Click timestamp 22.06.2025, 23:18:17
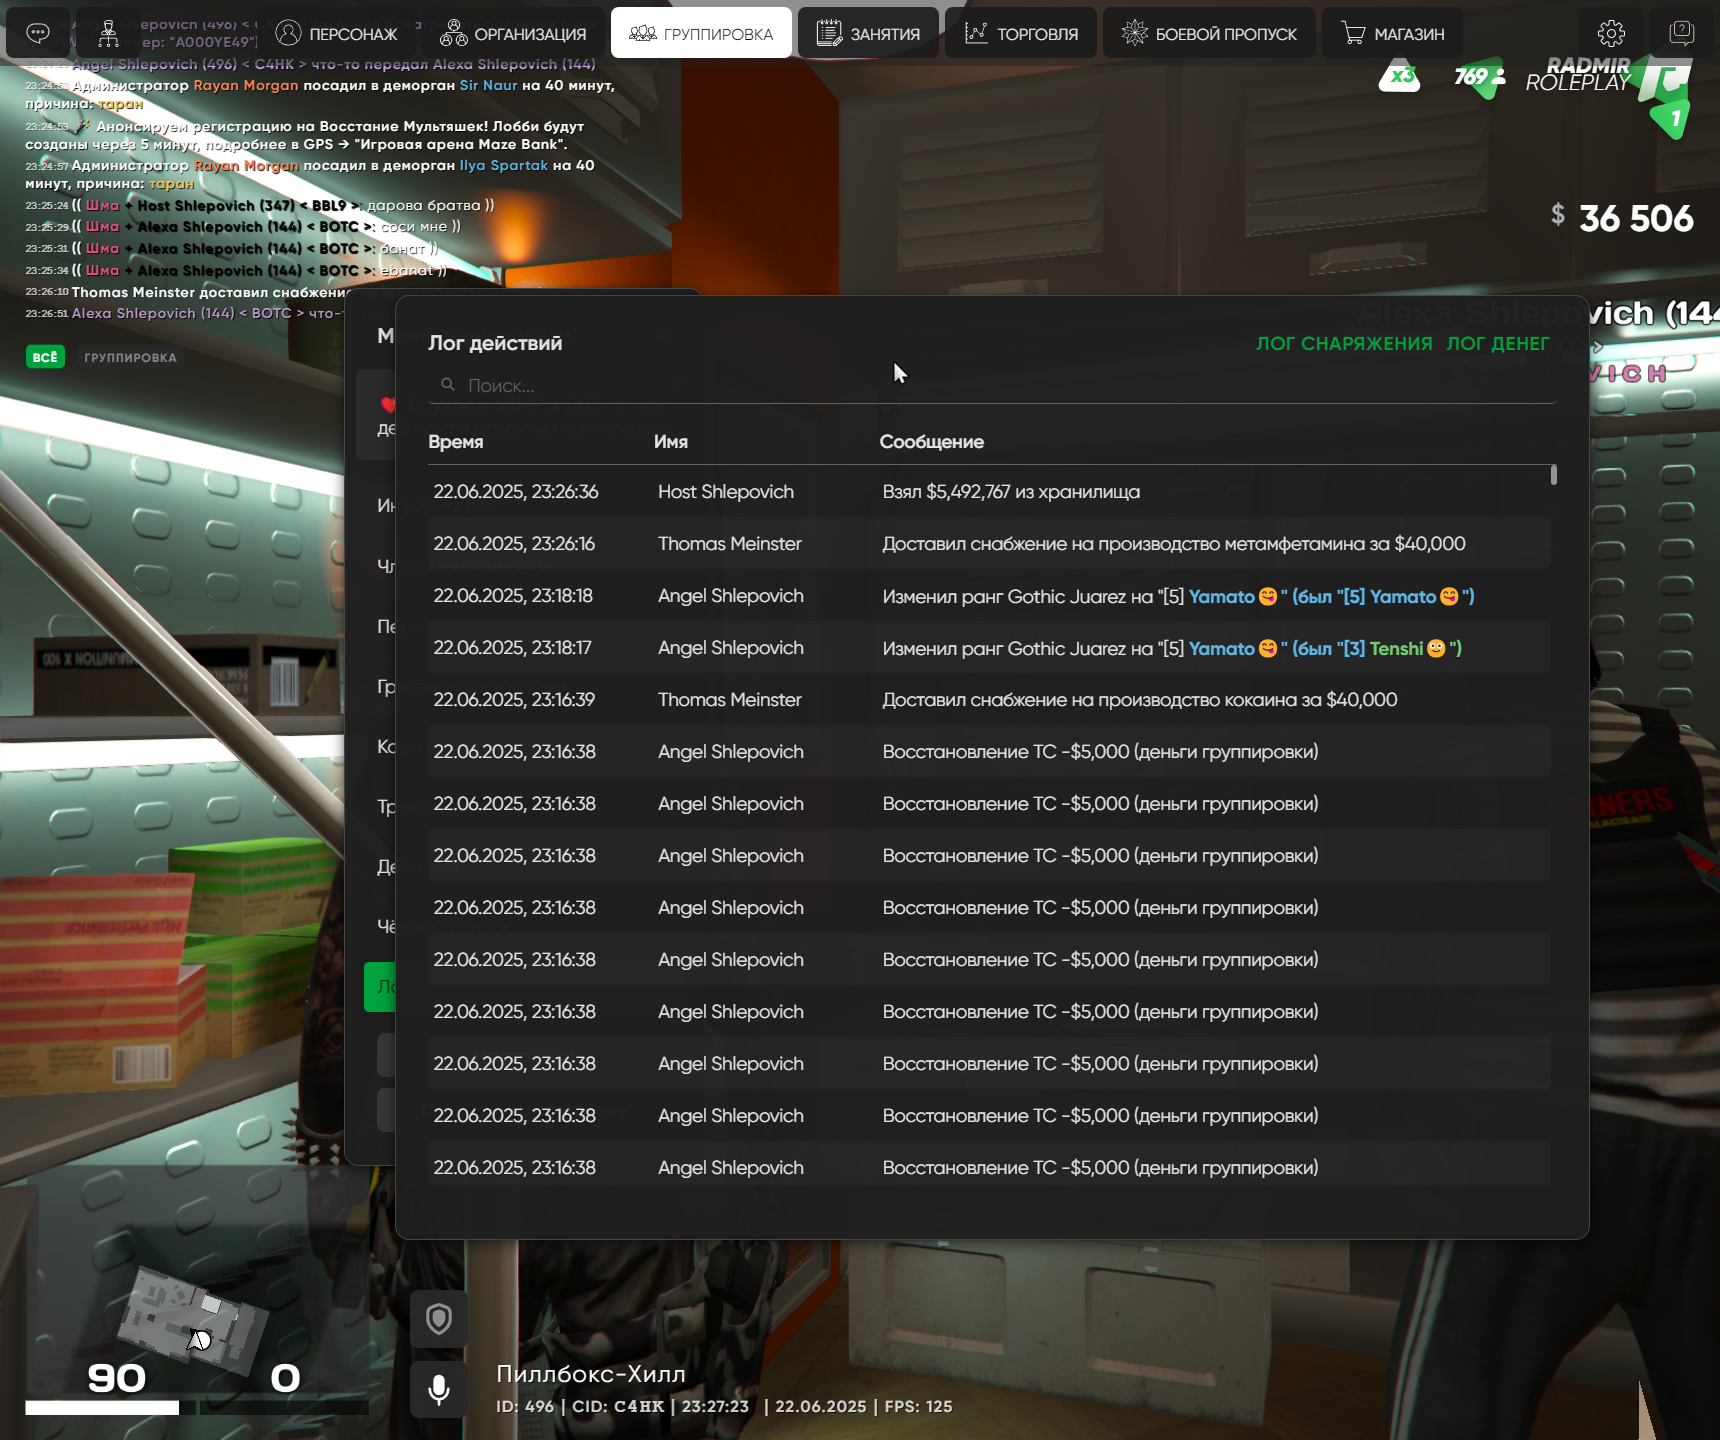Screen dimensions: 1720x1440 pyautogui.click(x=512, y=647)
